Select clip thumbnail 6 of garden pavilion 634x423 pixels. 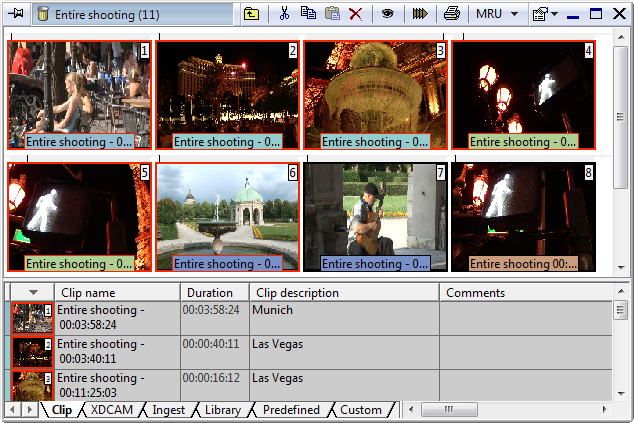(227, 217)
